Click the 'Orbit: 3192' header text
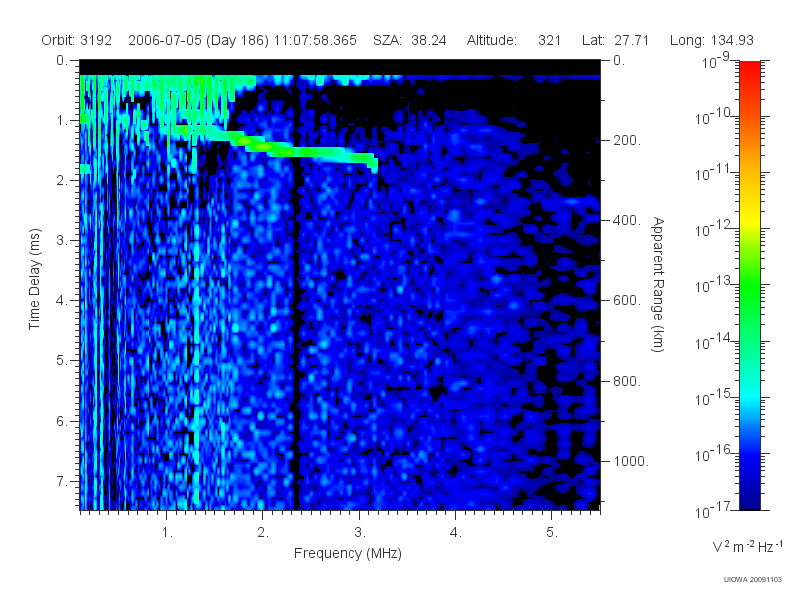The width and height of the screenshot is (800, 600). [x=77, y=40]
